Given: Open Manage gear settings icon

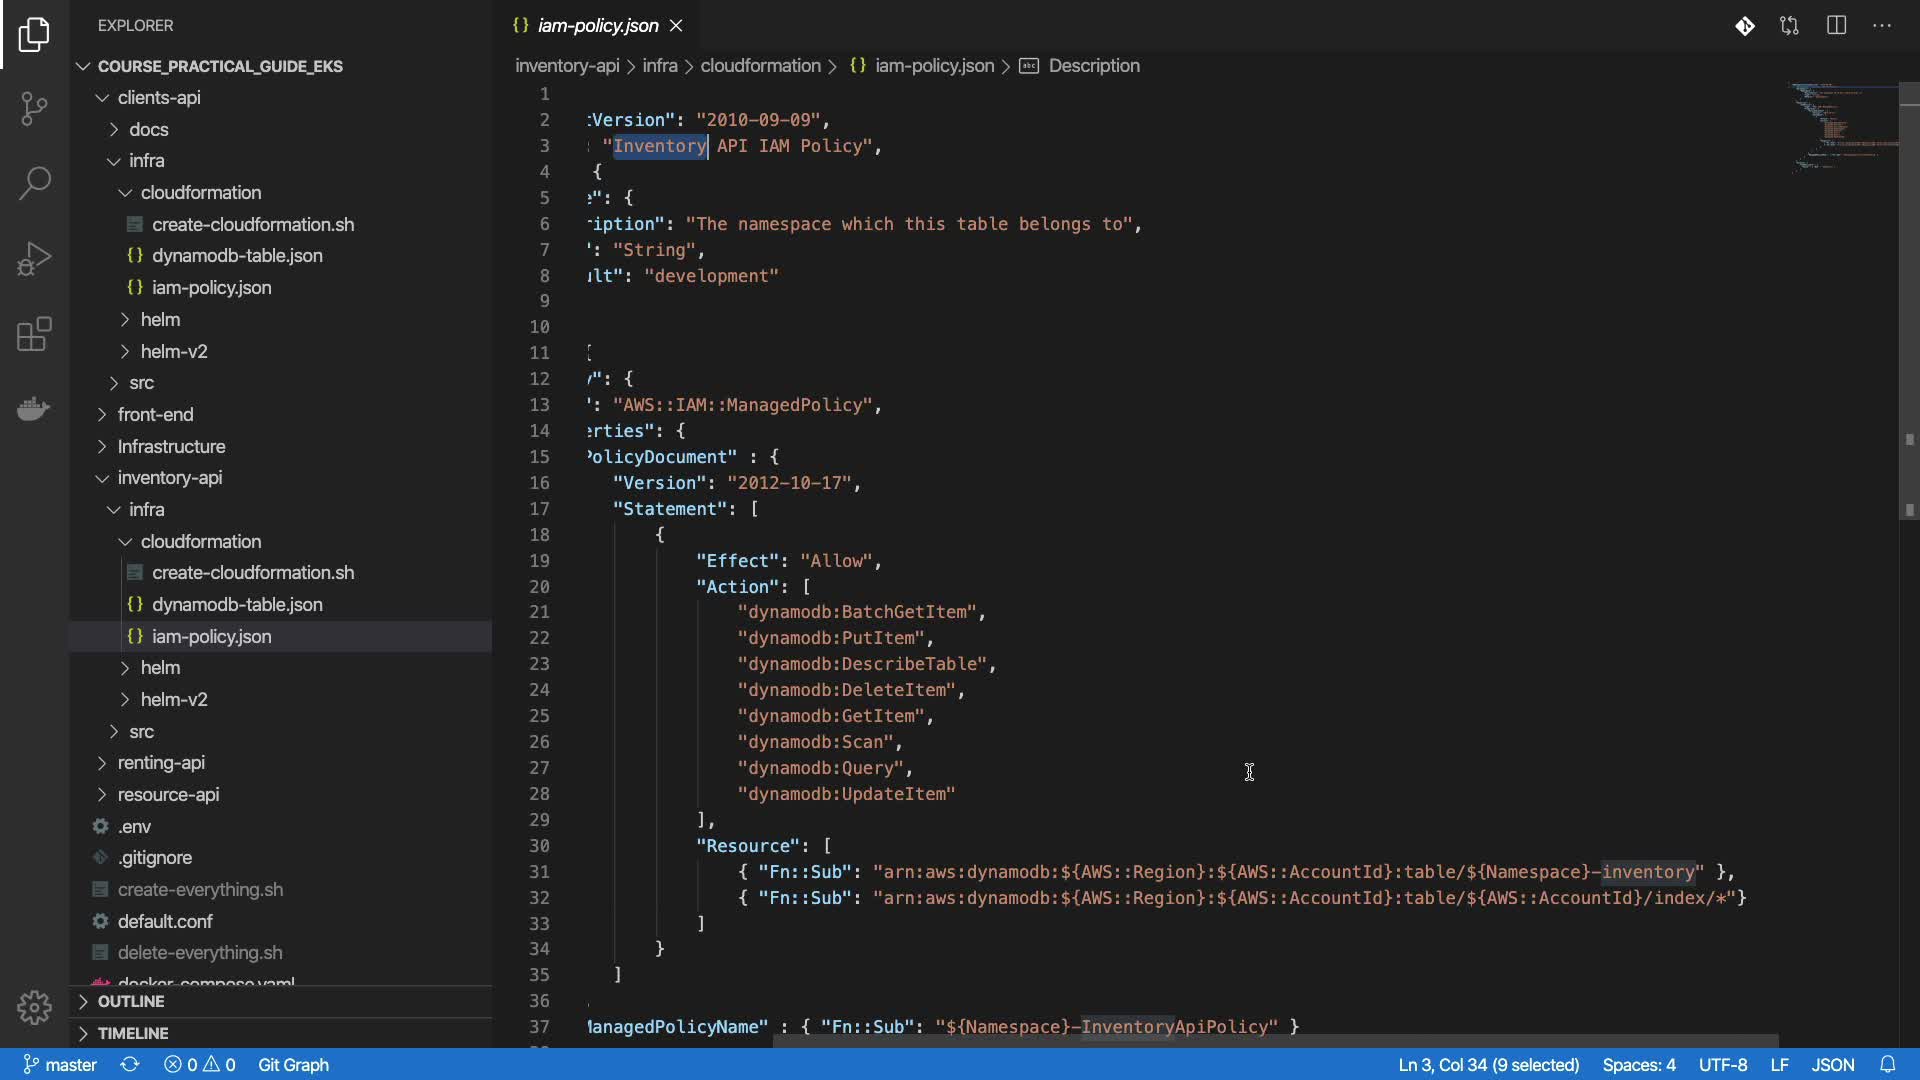Looking at the screenshot, I should pos(34,1007).
